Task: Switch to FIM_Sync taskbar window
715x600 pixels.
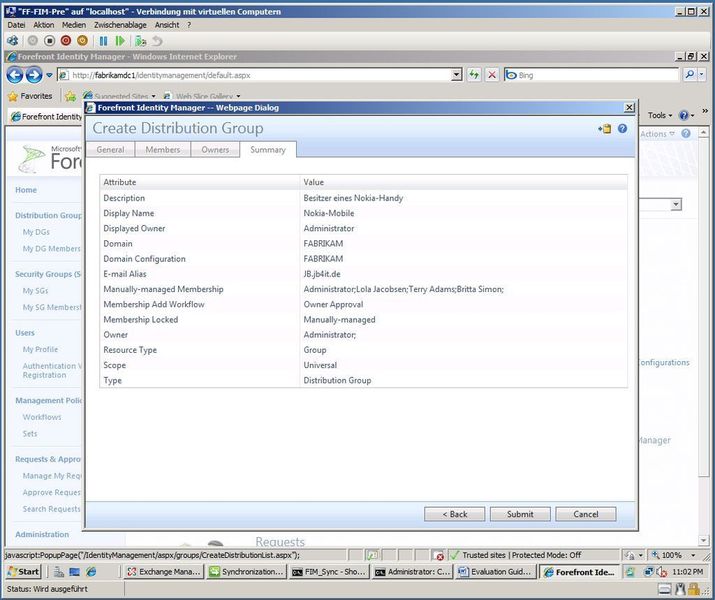Action: coord(329,572)
